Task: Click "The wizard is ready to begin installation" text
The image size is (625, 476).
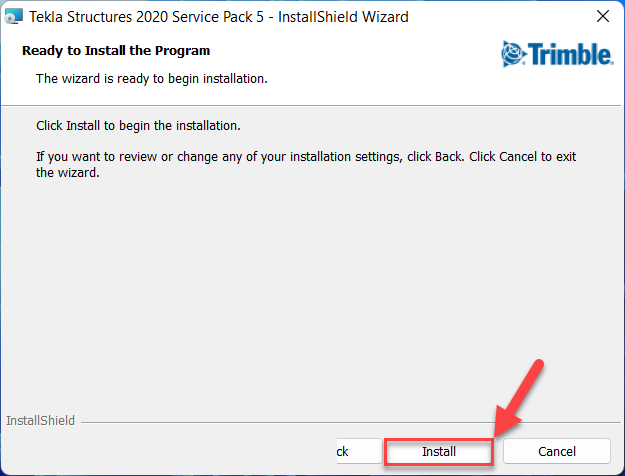Action: [151, 77]
